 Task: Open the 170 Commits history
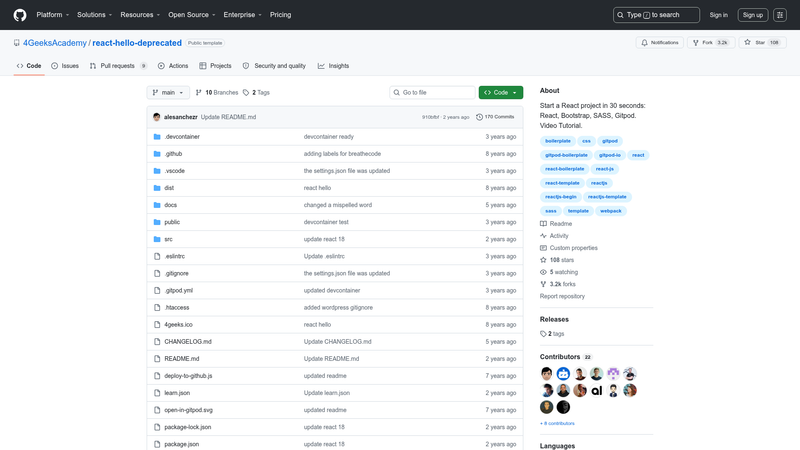(x=495, y=117)
